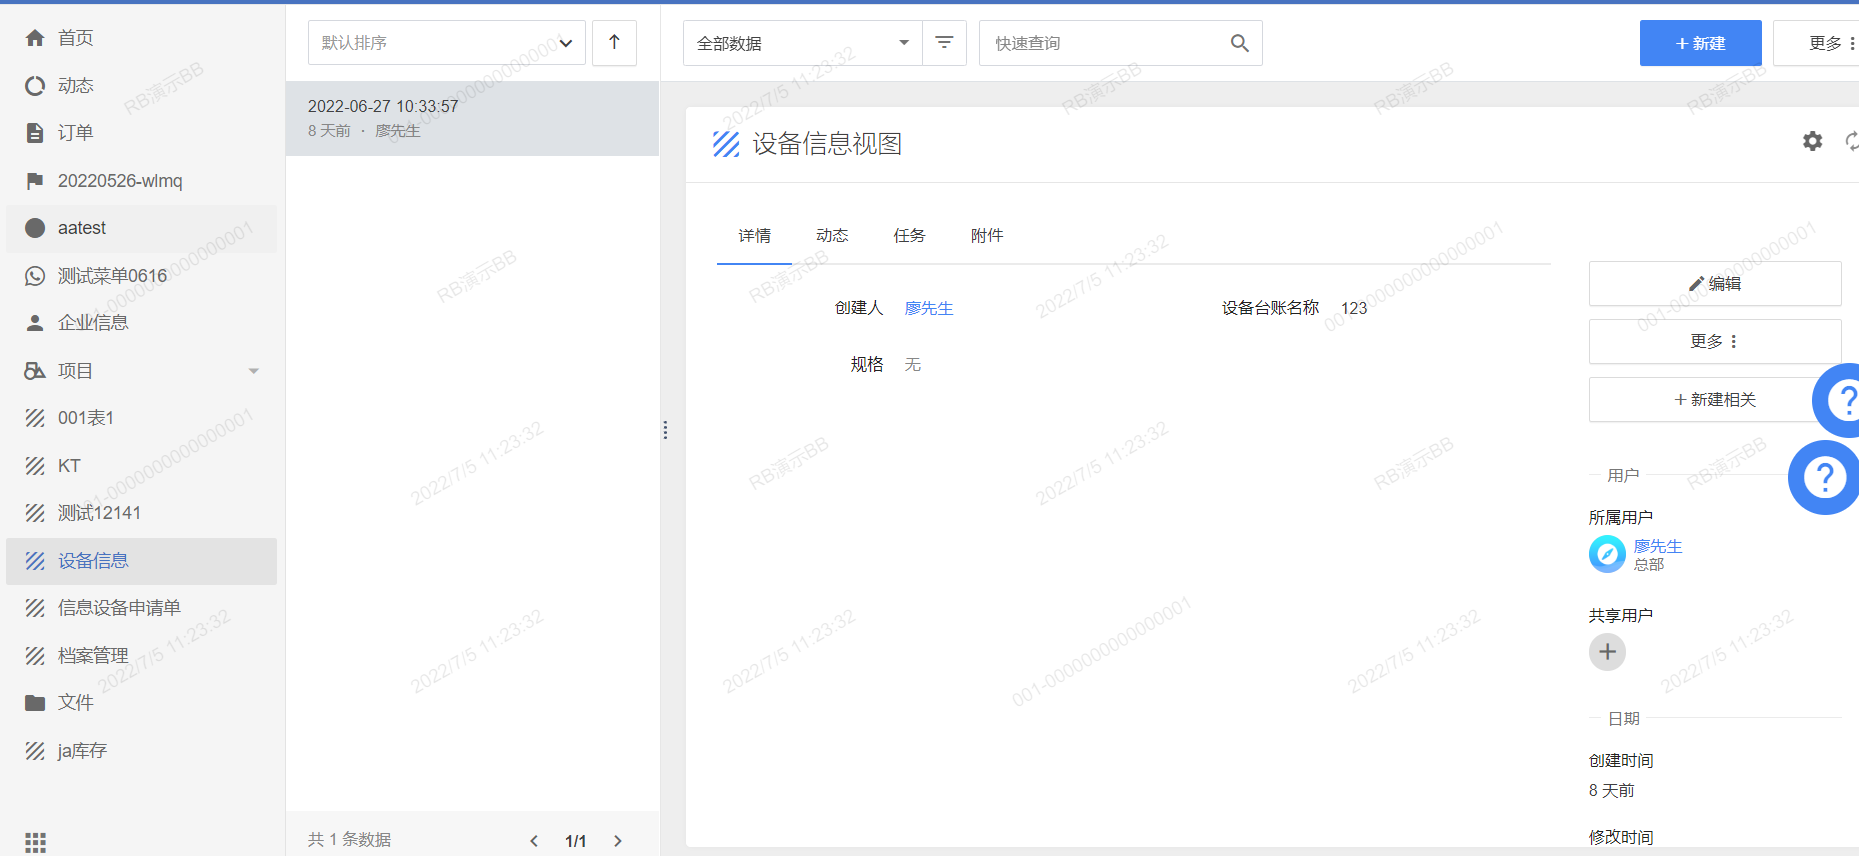
Task: Click the 1/1 page indicator
Action: pos(576,841)
